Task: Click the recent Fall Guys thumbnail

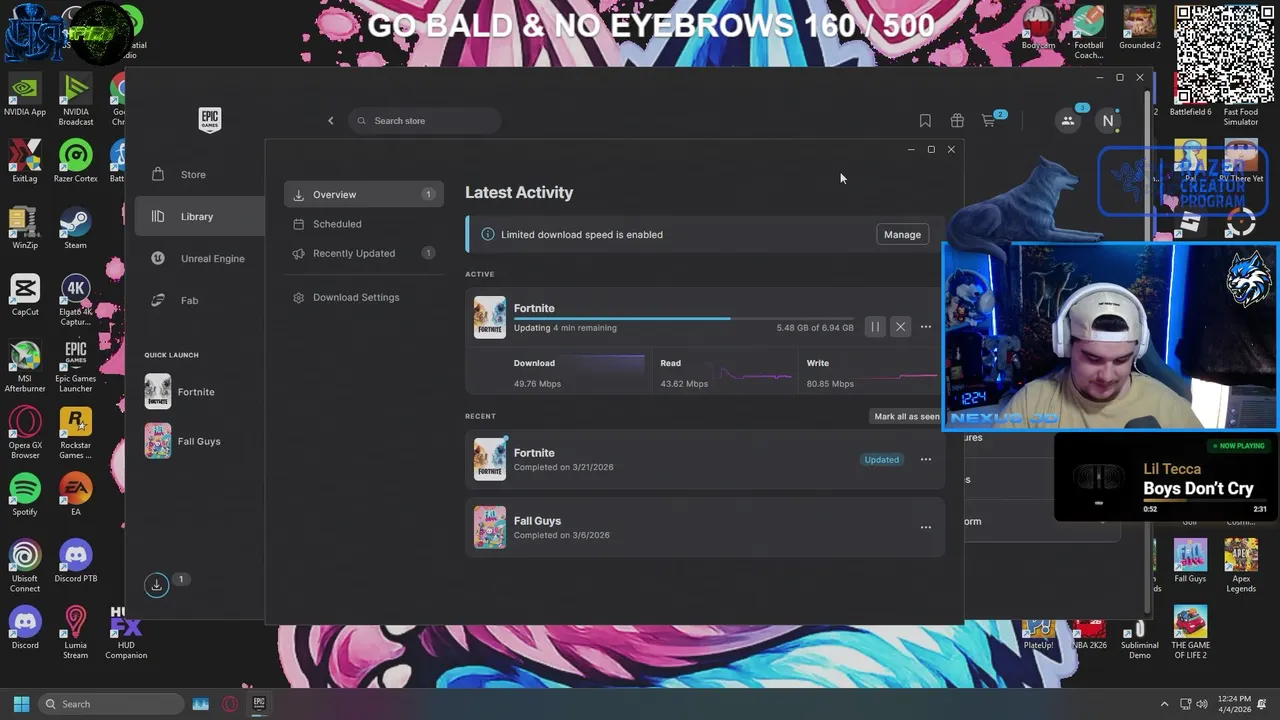Action: coord(490,527)
